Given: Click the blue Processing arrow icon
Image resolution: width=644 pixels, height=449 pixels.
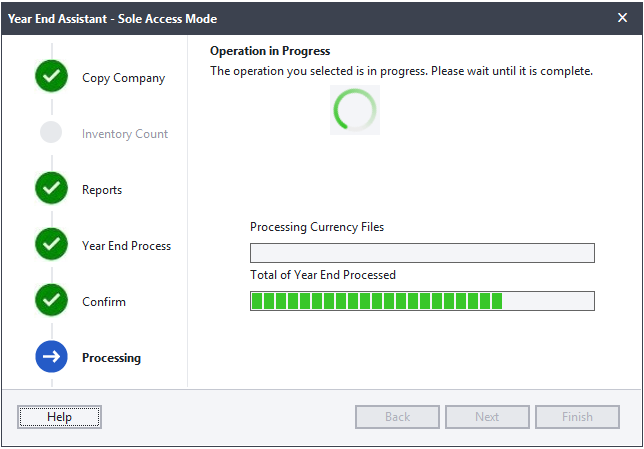Looking at the screenshot, I should point(51,356).
